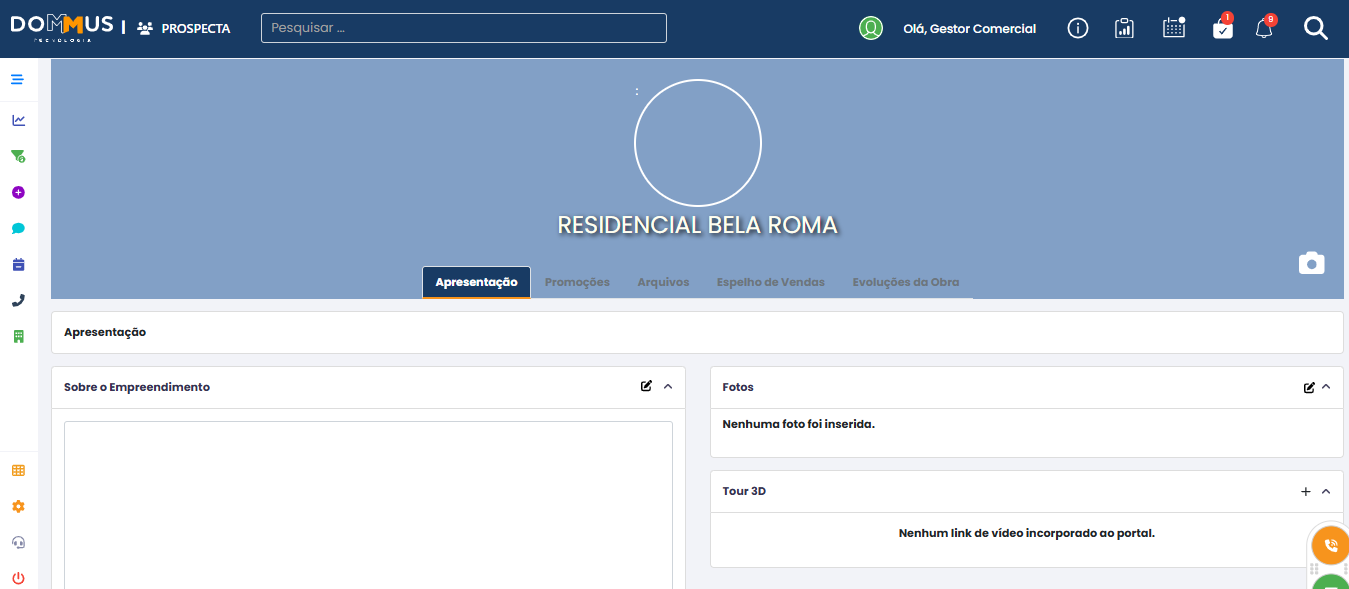Collapse the Tour 3D panel

(1326, 491)
